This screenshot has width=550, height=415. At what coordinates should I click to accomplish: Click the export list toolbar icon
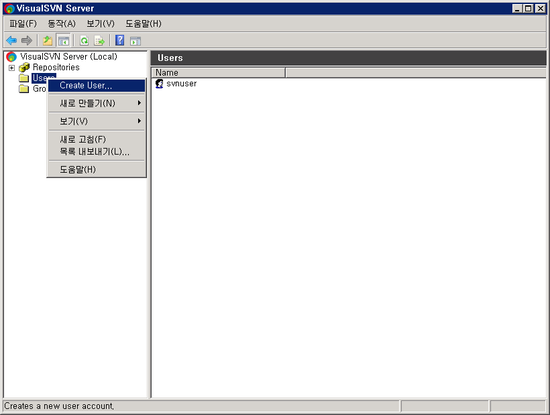(x=100, y=41)
